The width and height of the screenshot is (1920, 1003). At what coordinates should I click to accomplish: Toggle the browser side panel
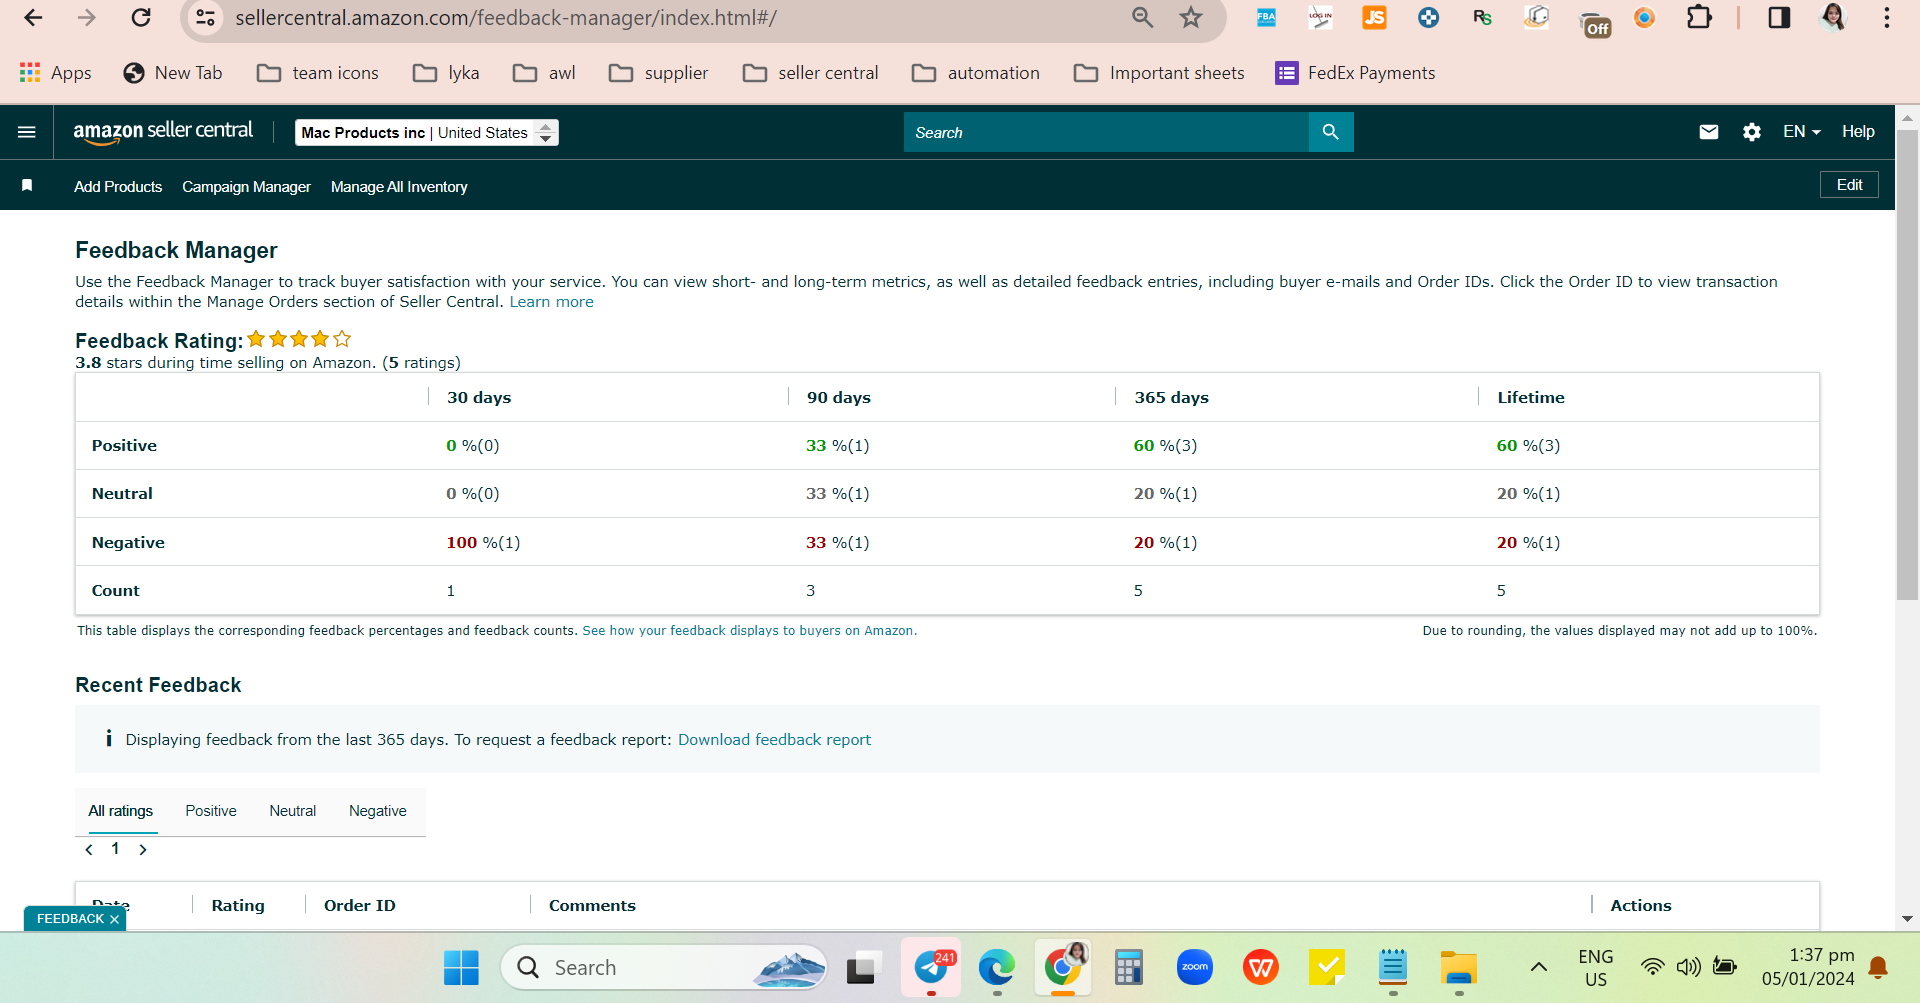click(x=1779, y=17)
